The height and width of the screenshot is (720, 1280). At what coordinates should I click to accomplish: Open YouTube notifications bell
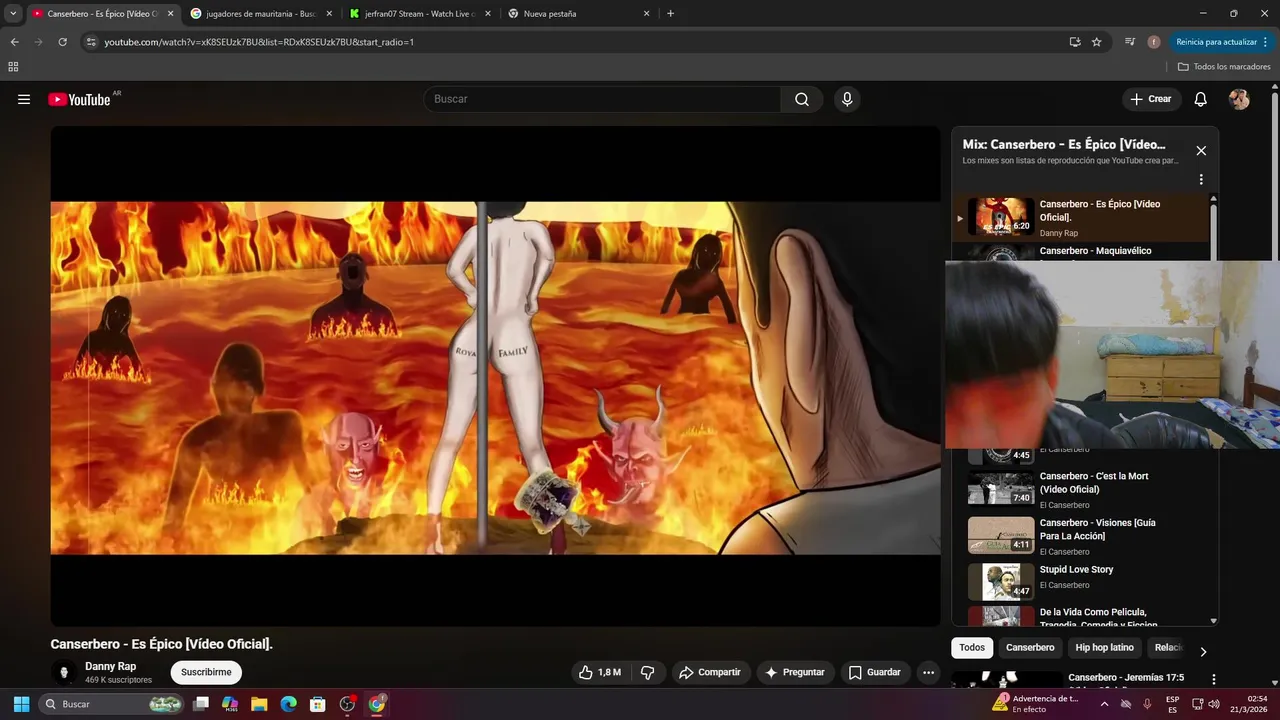pyautogui.click(x=1201, y=99)
